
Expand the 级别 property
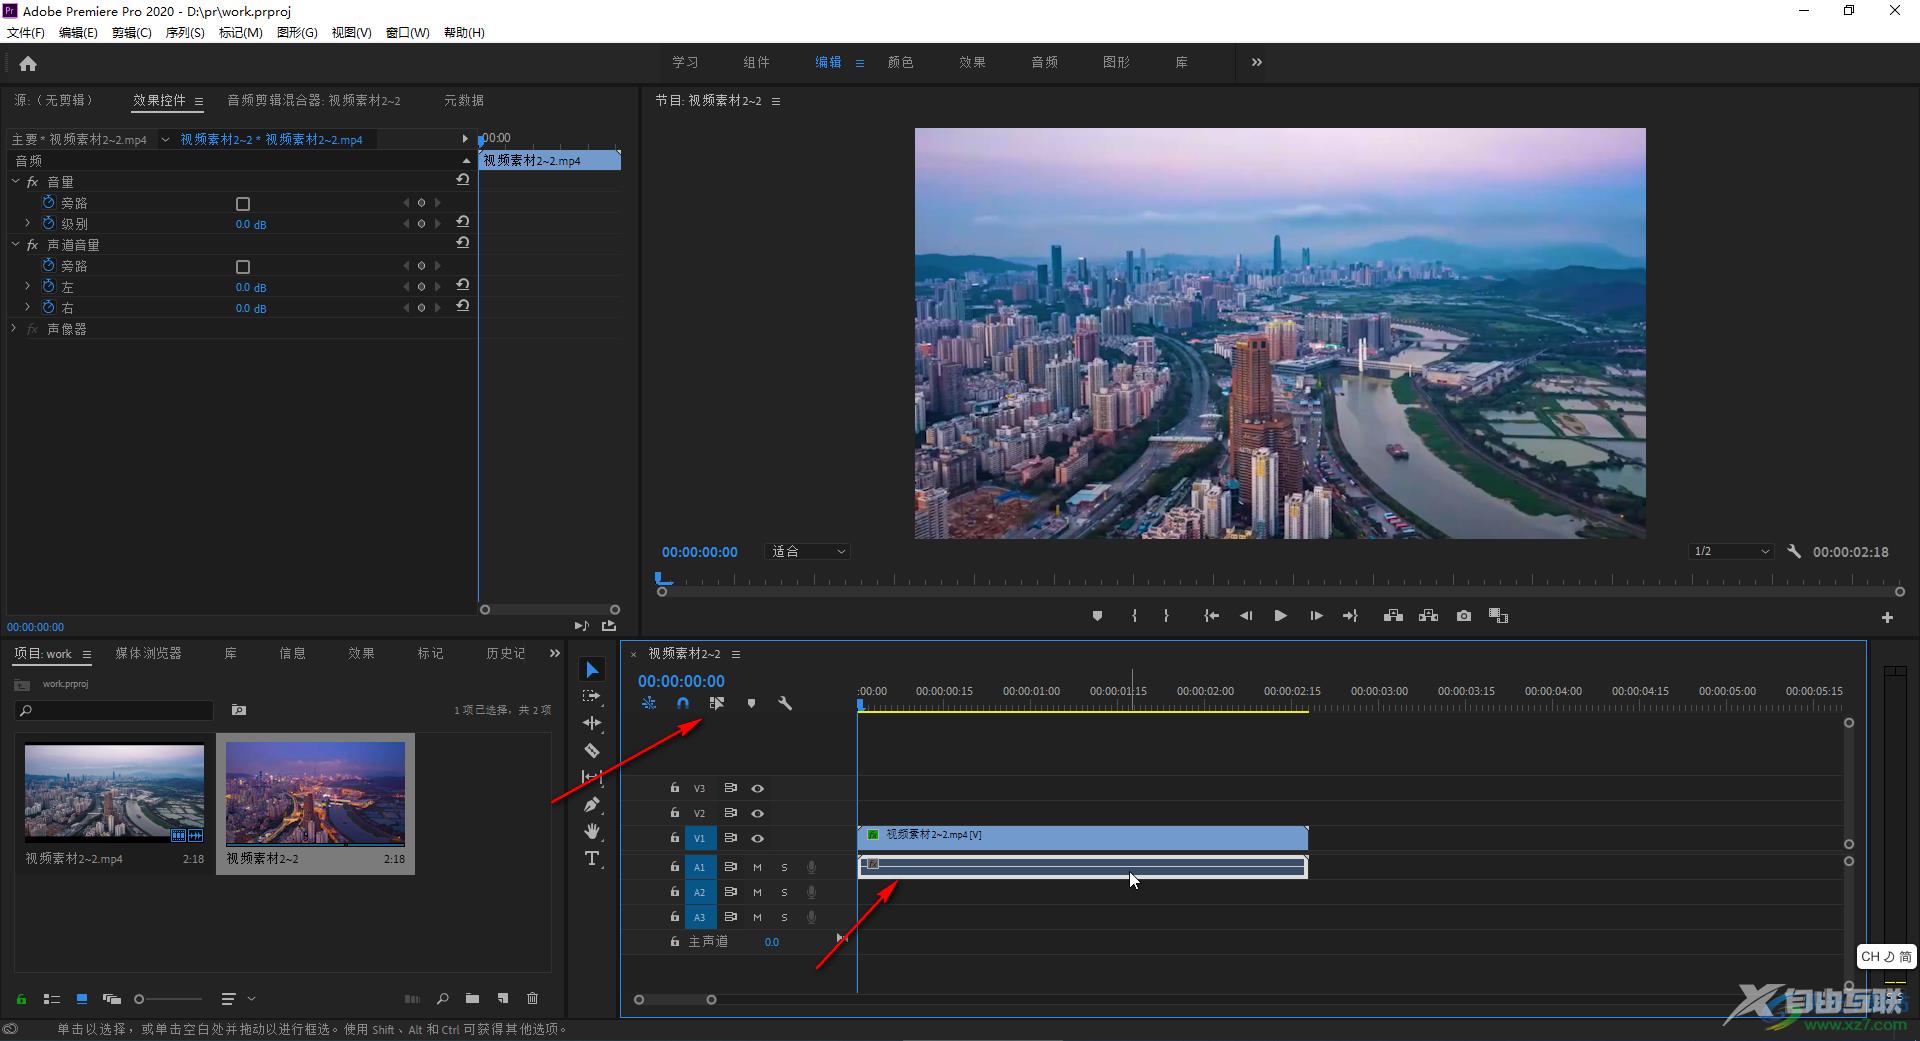click(x=28, y=223)
